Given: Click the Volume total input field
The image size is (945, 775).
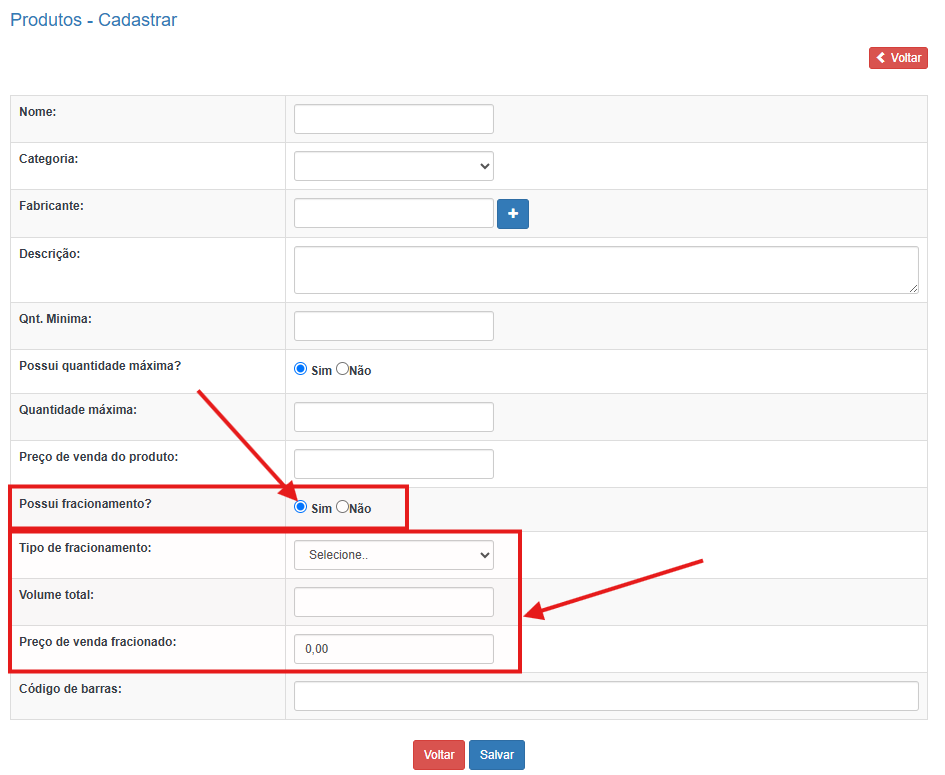Looking at the screenshot, I should click(393, 602).
